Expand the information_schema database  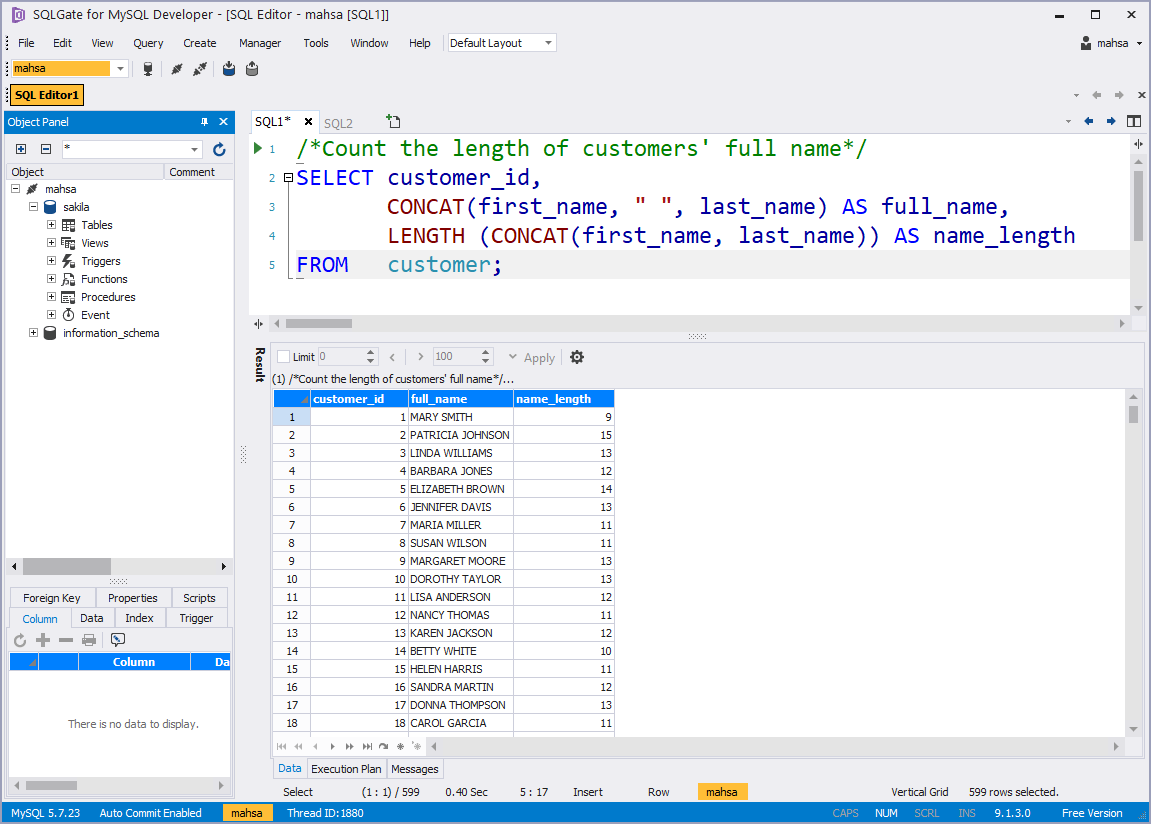[x=33, y=333]
